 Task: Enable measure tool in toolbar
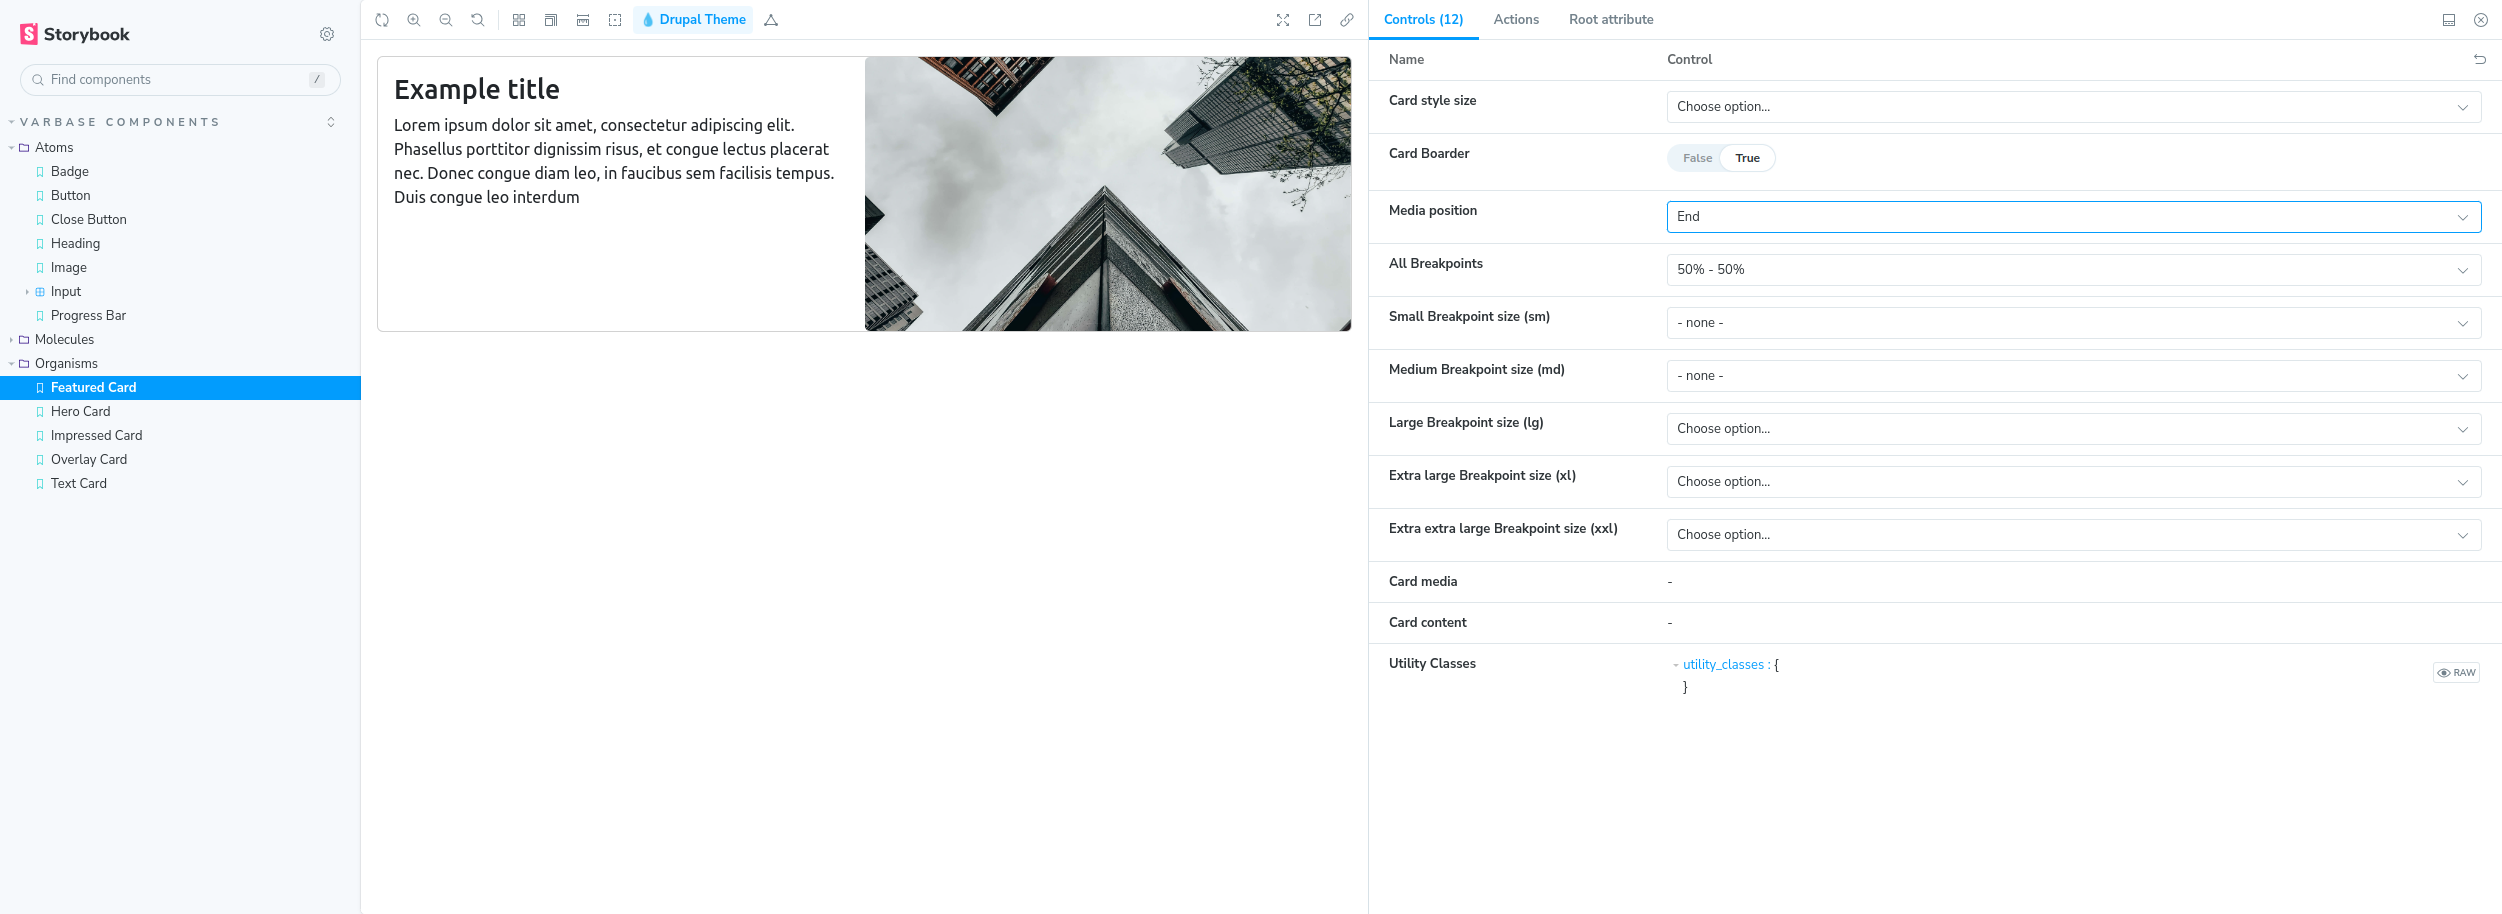[x=583, y=20]
